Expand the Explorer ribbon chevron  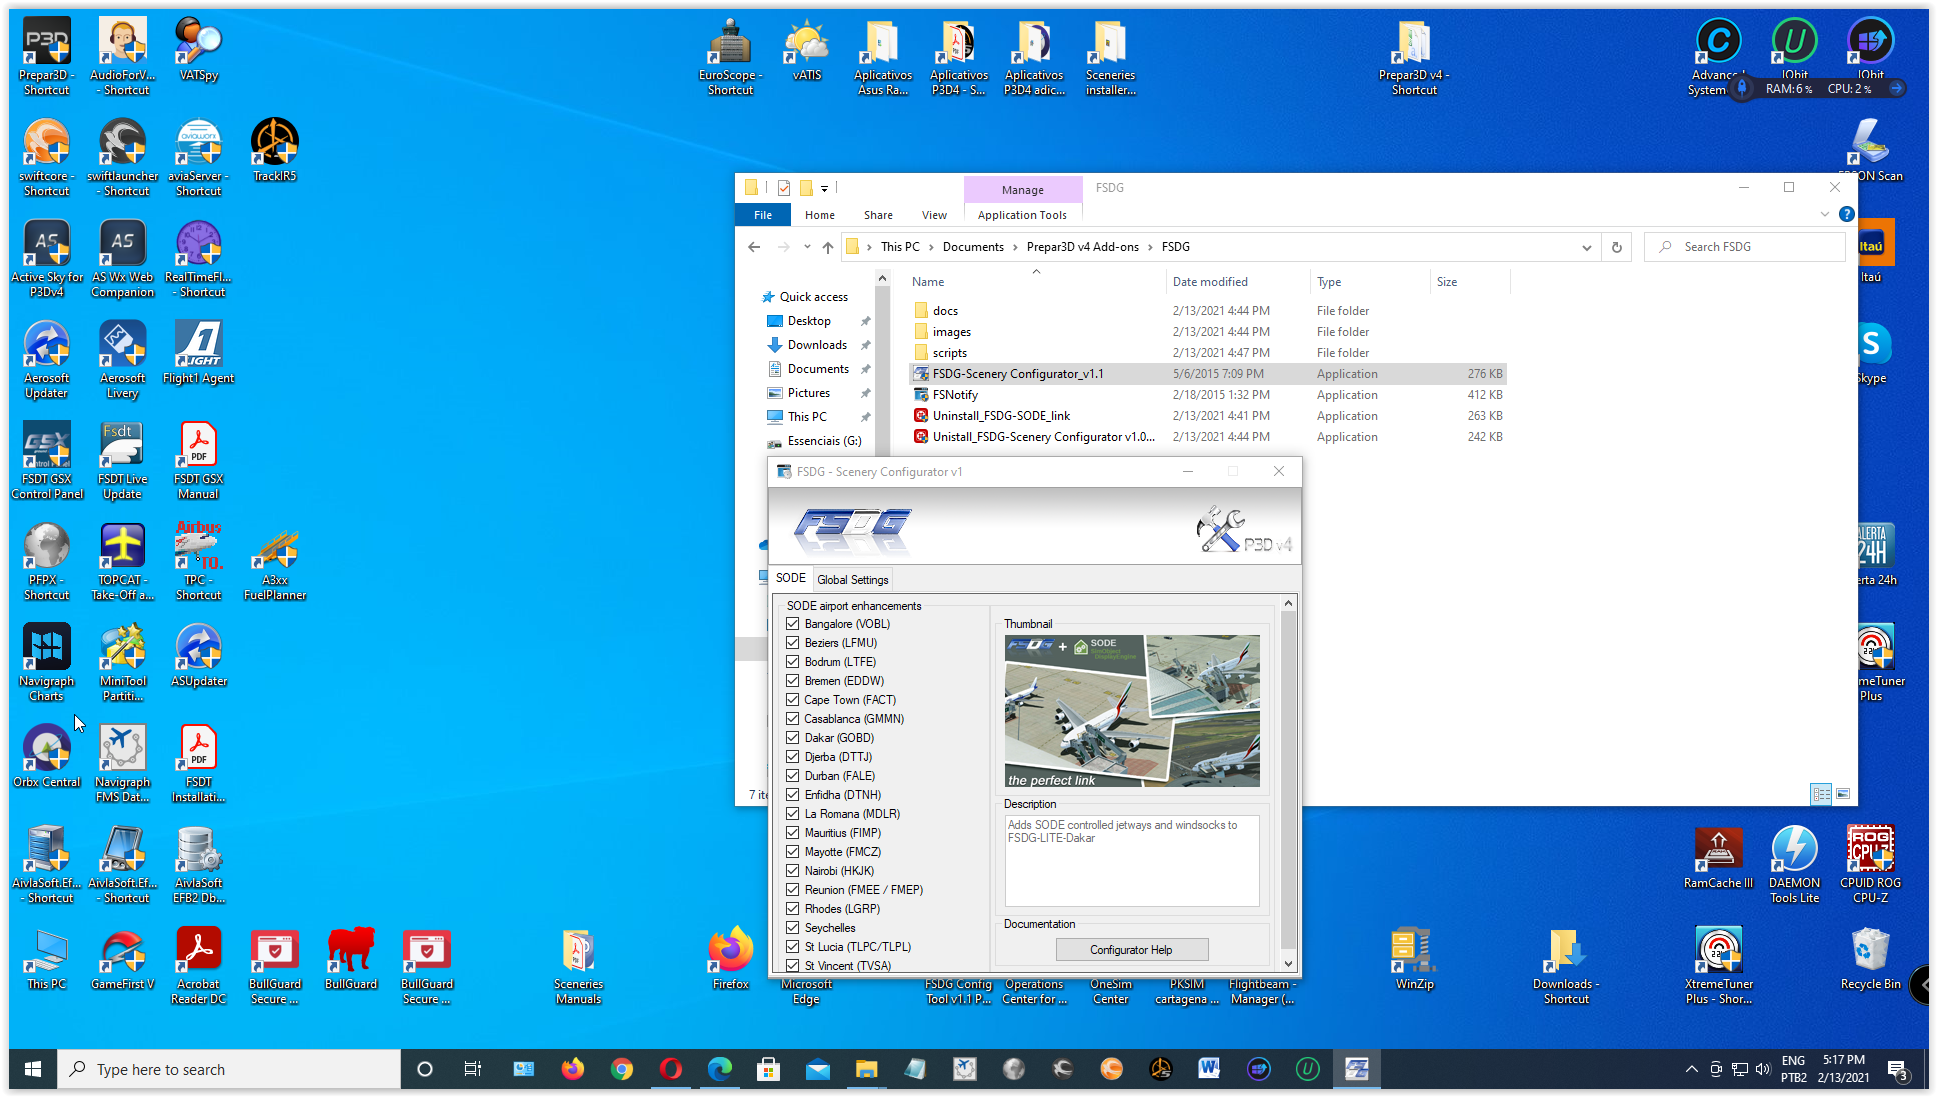[1824, 214]
